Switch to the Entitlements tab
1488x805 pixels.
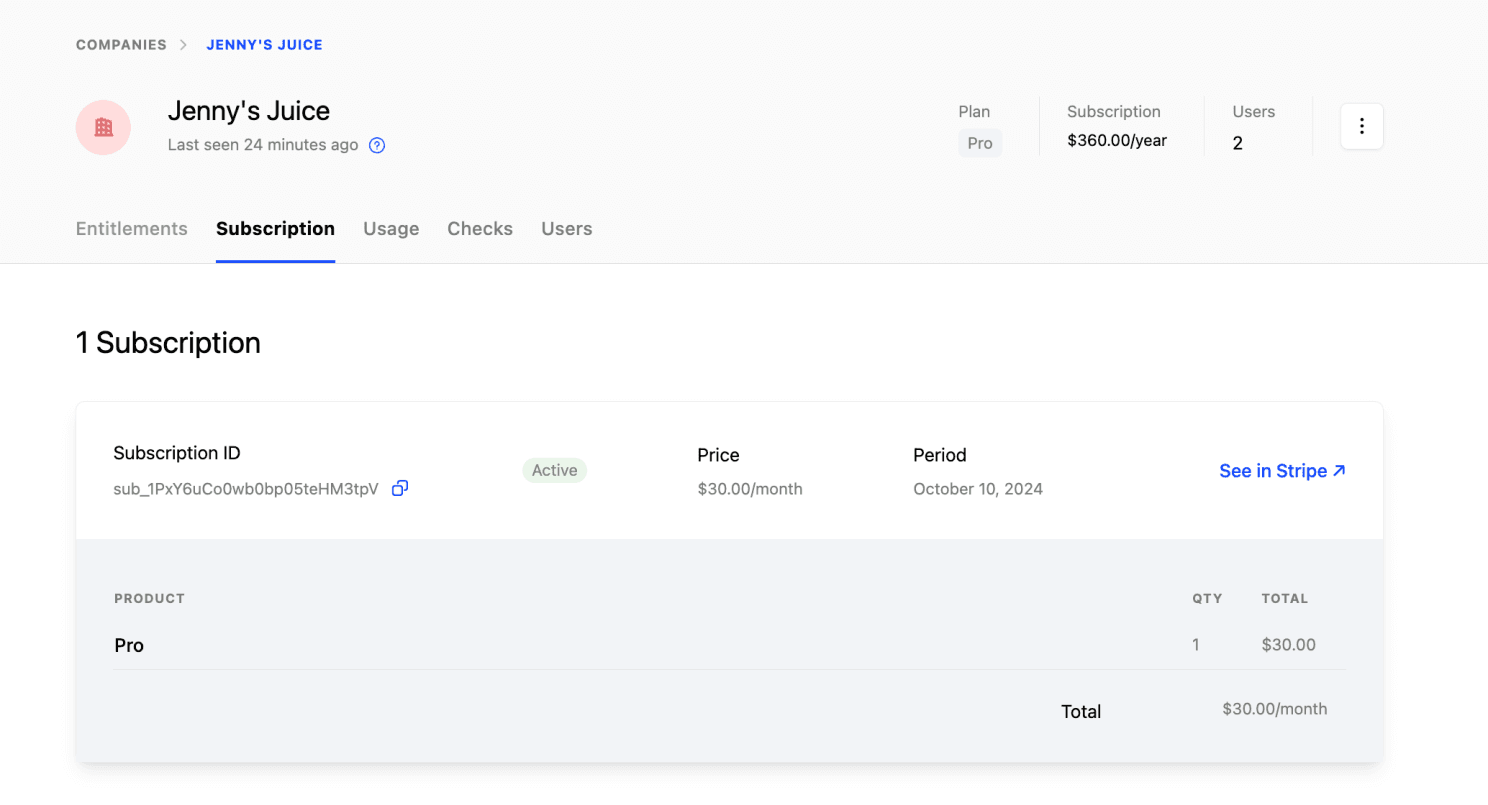(x=131, y=229)
